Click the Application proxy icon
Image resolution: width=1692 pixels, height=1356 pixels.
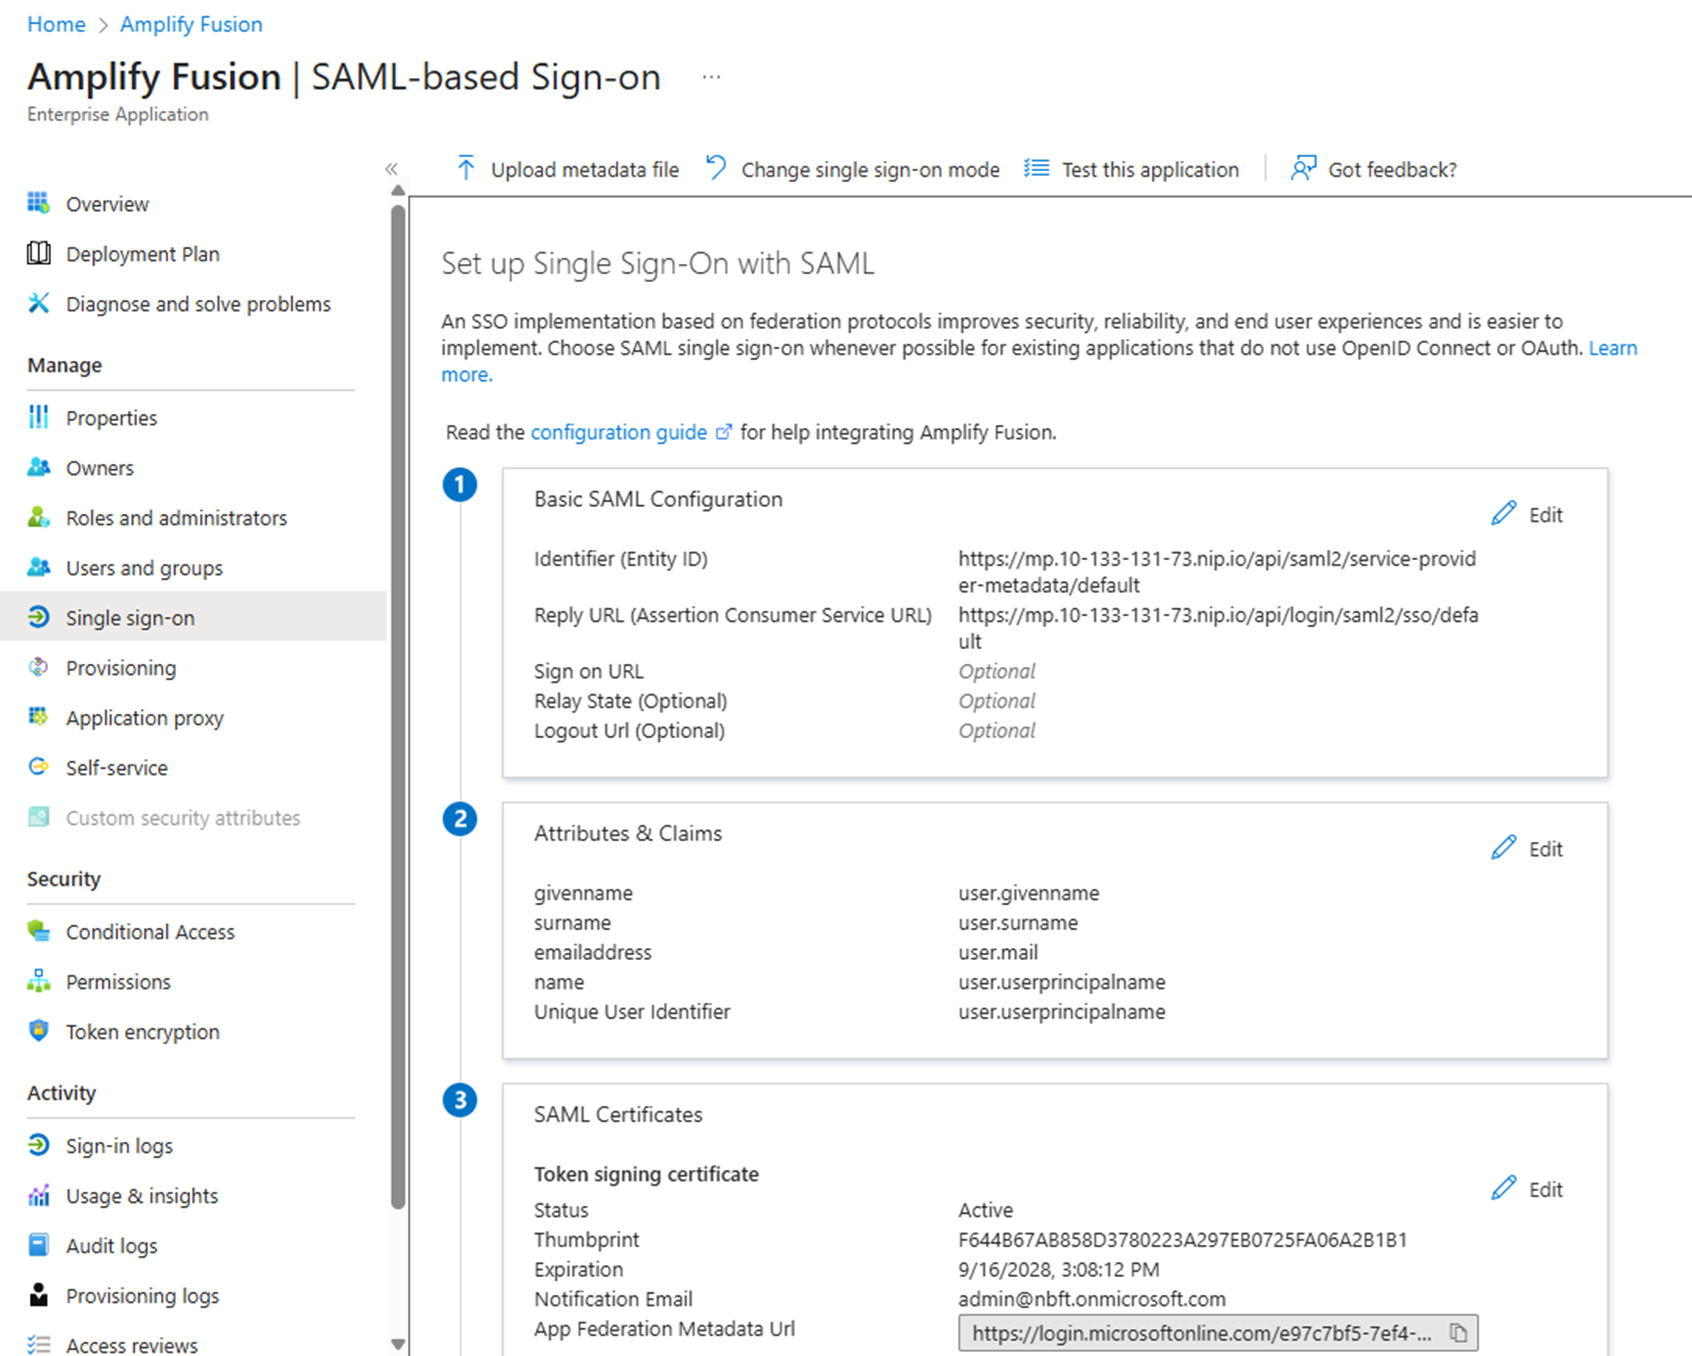click(x=38, y=717)
